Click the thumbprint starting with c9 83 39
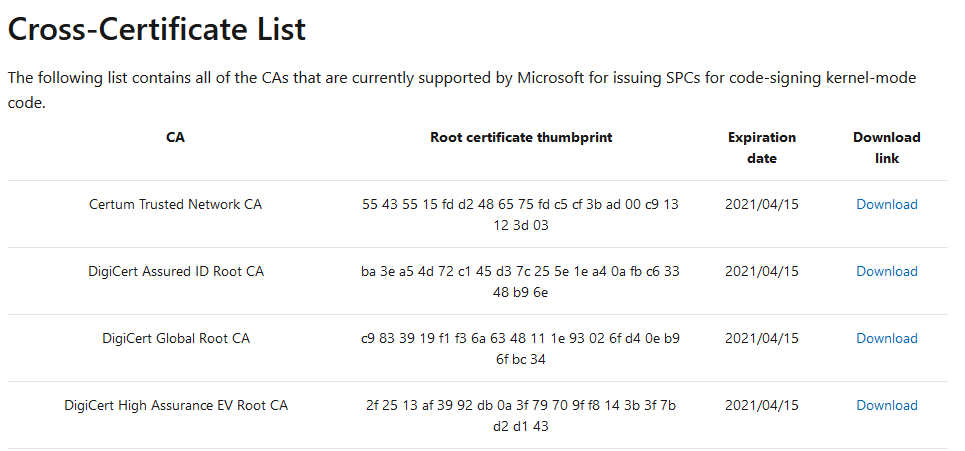 click(521, 349)
